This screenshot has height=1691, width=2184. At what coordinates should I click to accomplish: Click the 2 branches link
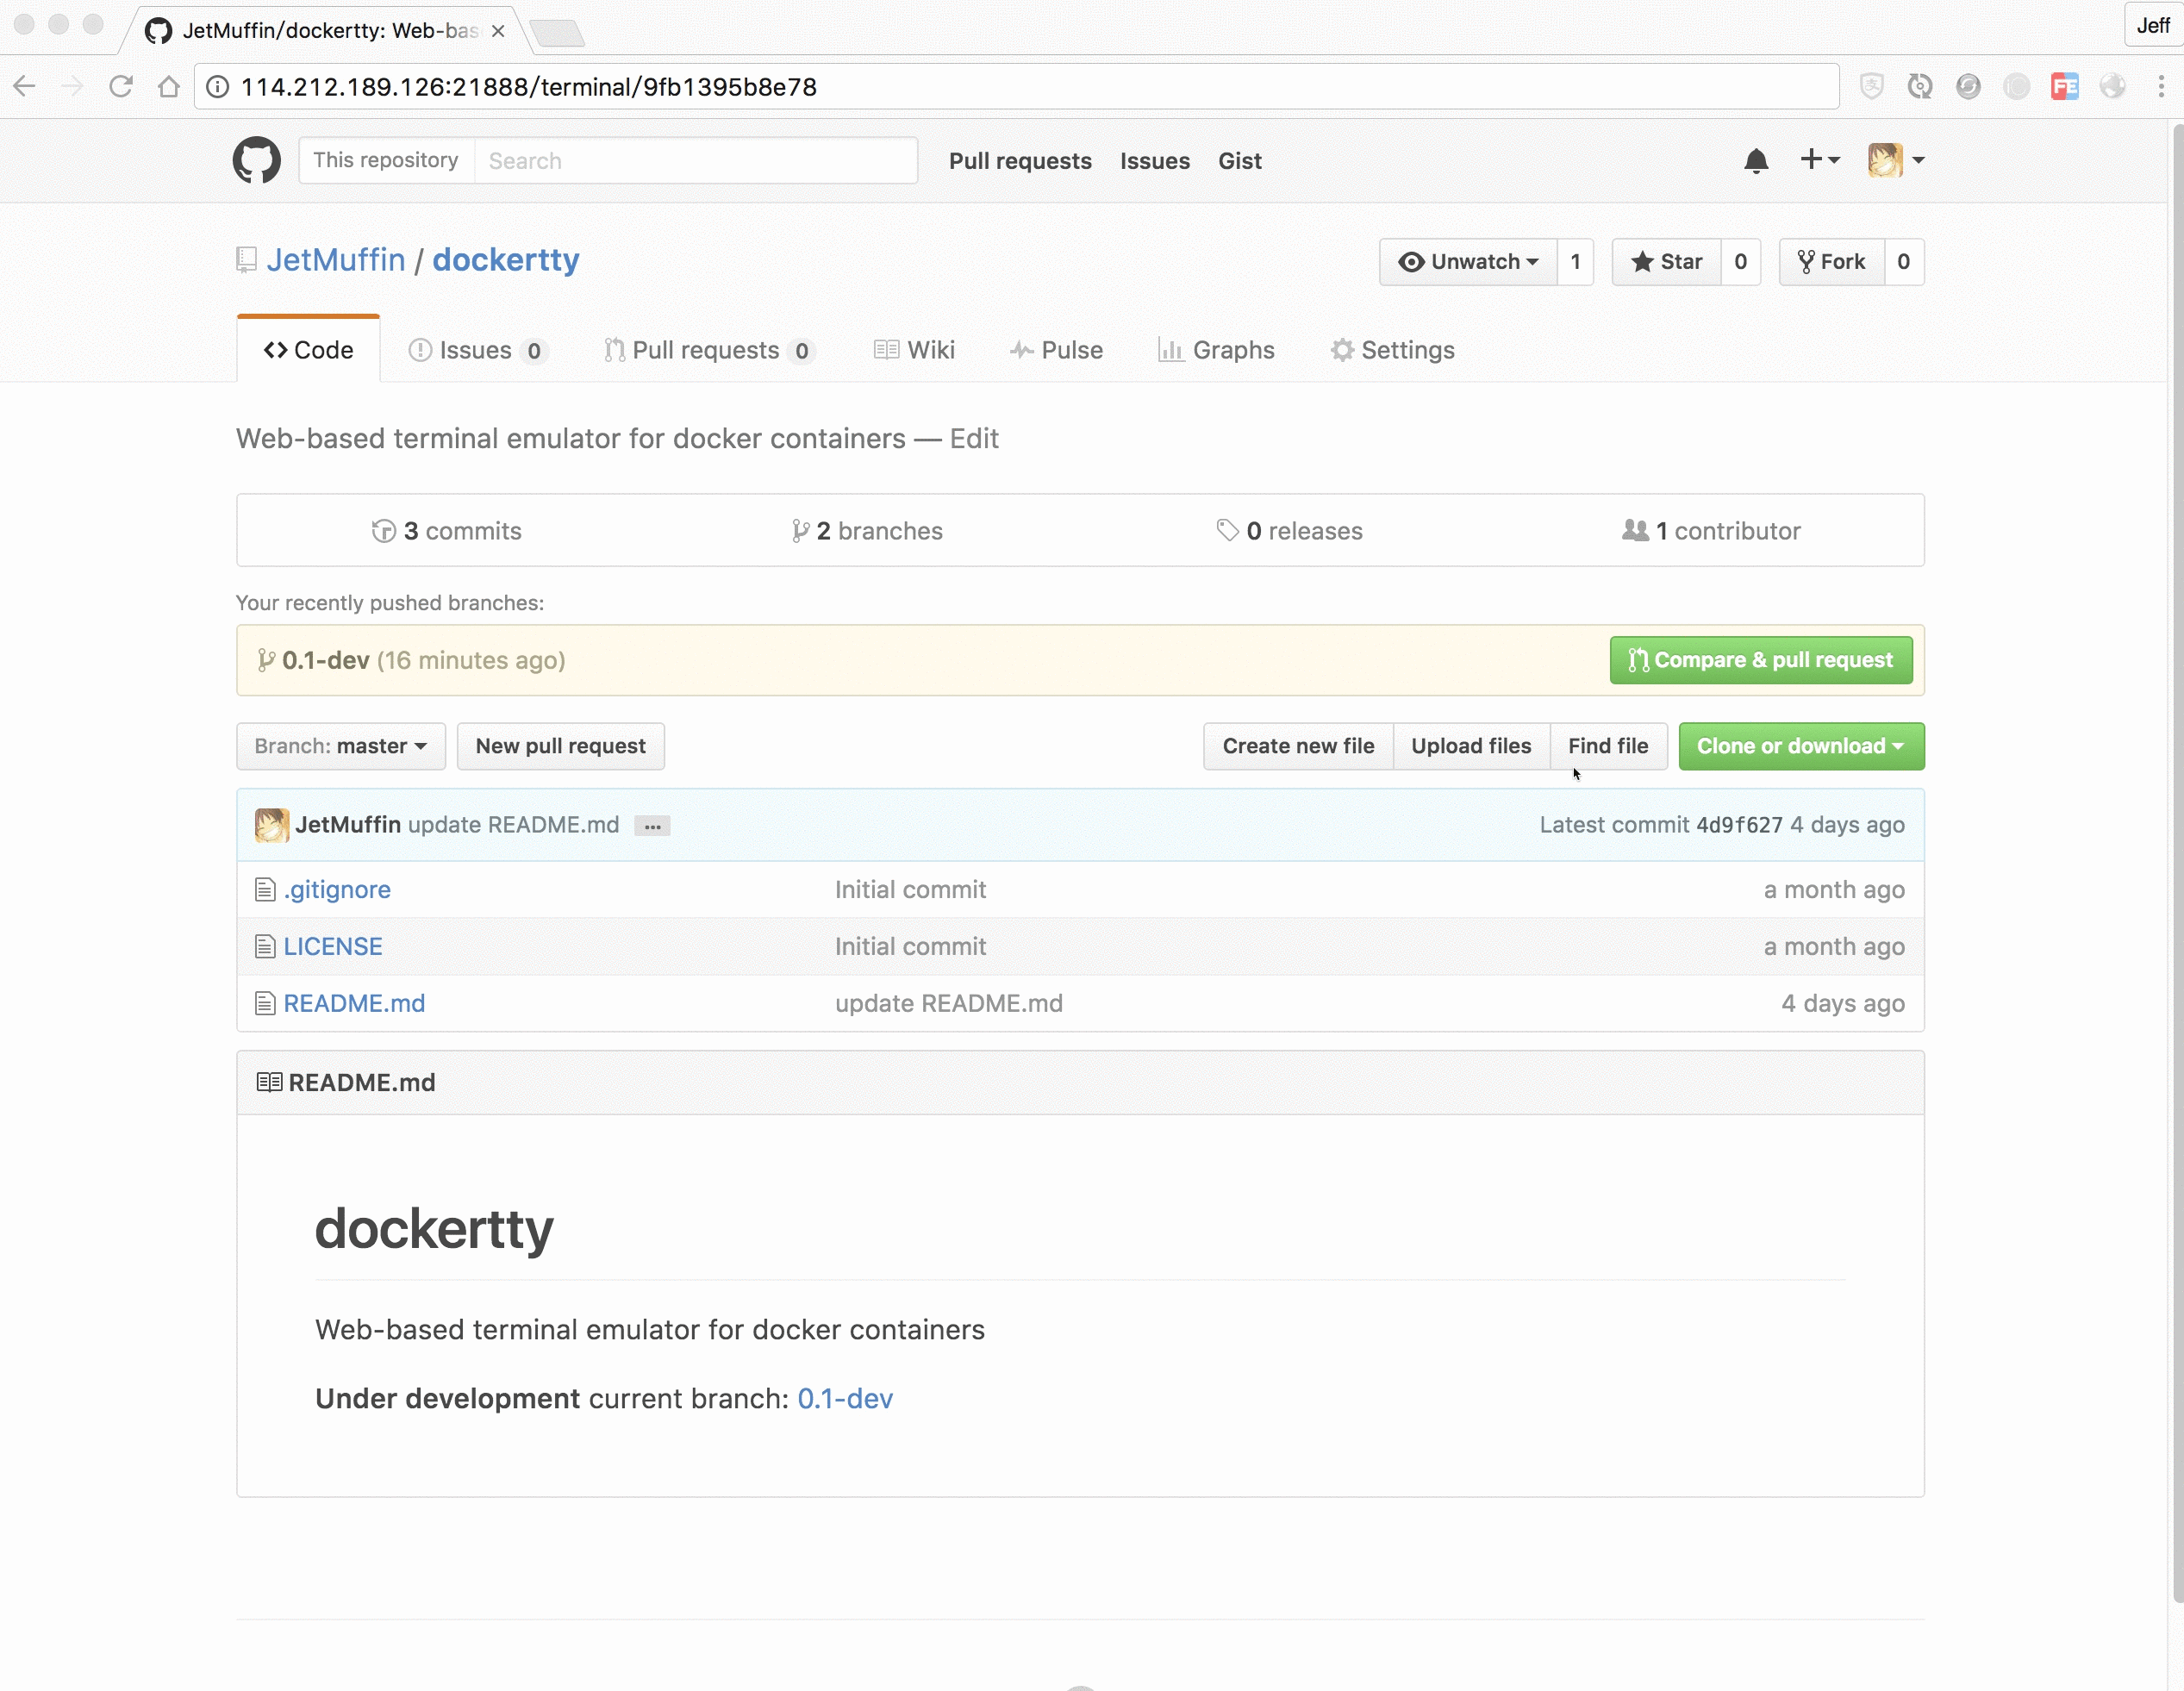pyautogui.click(x=867, y=531)
